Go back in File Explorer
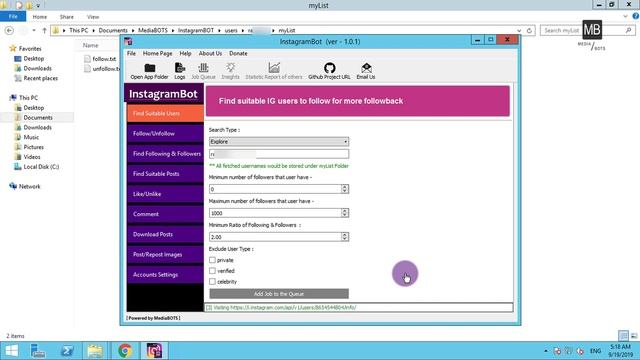 pos(9,31)
